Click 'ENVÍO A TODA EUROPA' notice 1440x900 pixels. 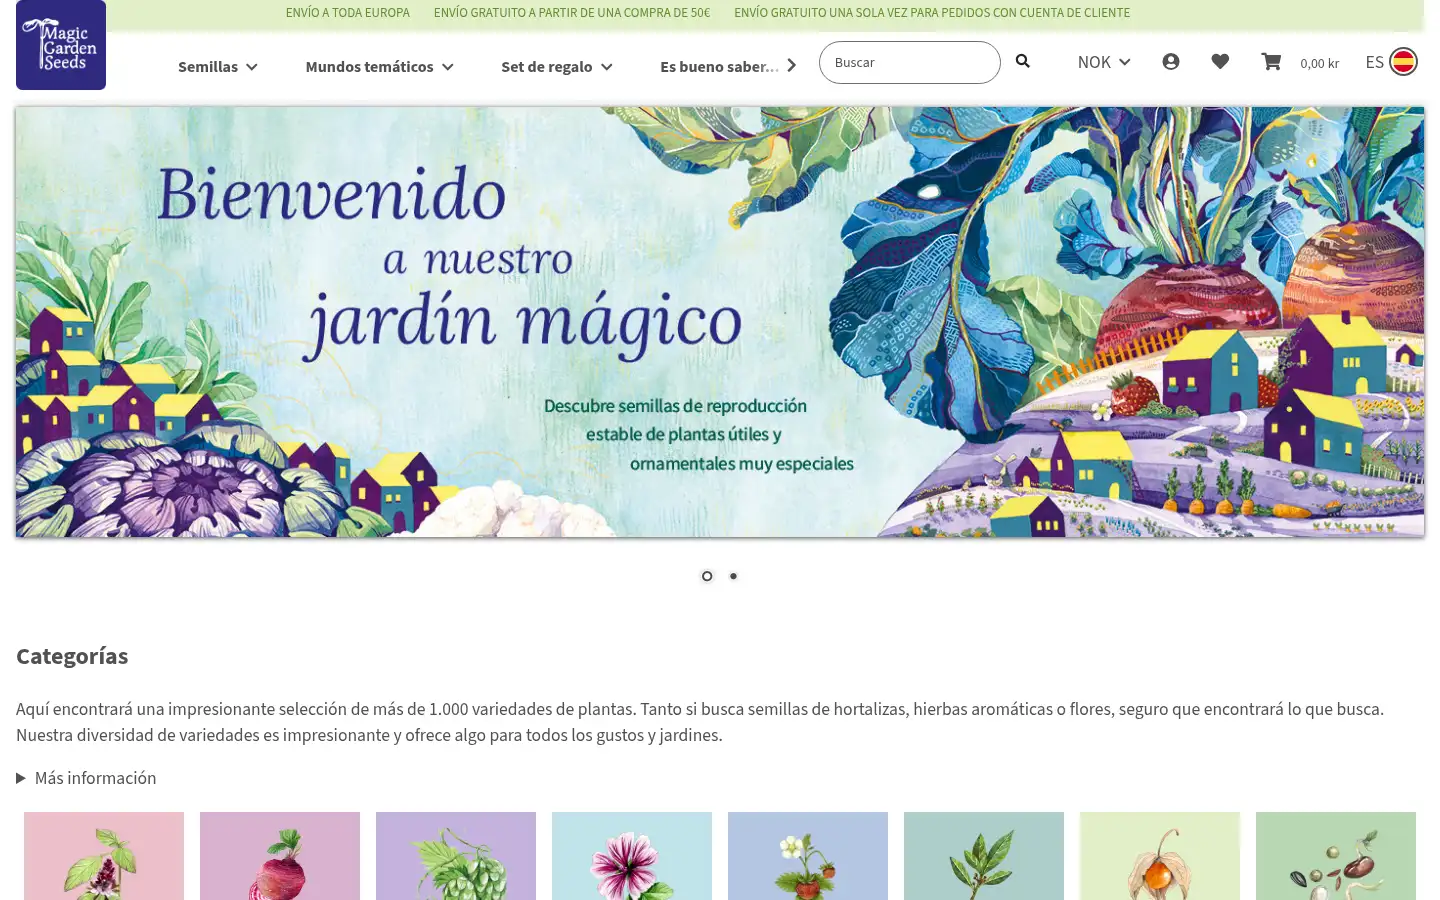point(347,13)
